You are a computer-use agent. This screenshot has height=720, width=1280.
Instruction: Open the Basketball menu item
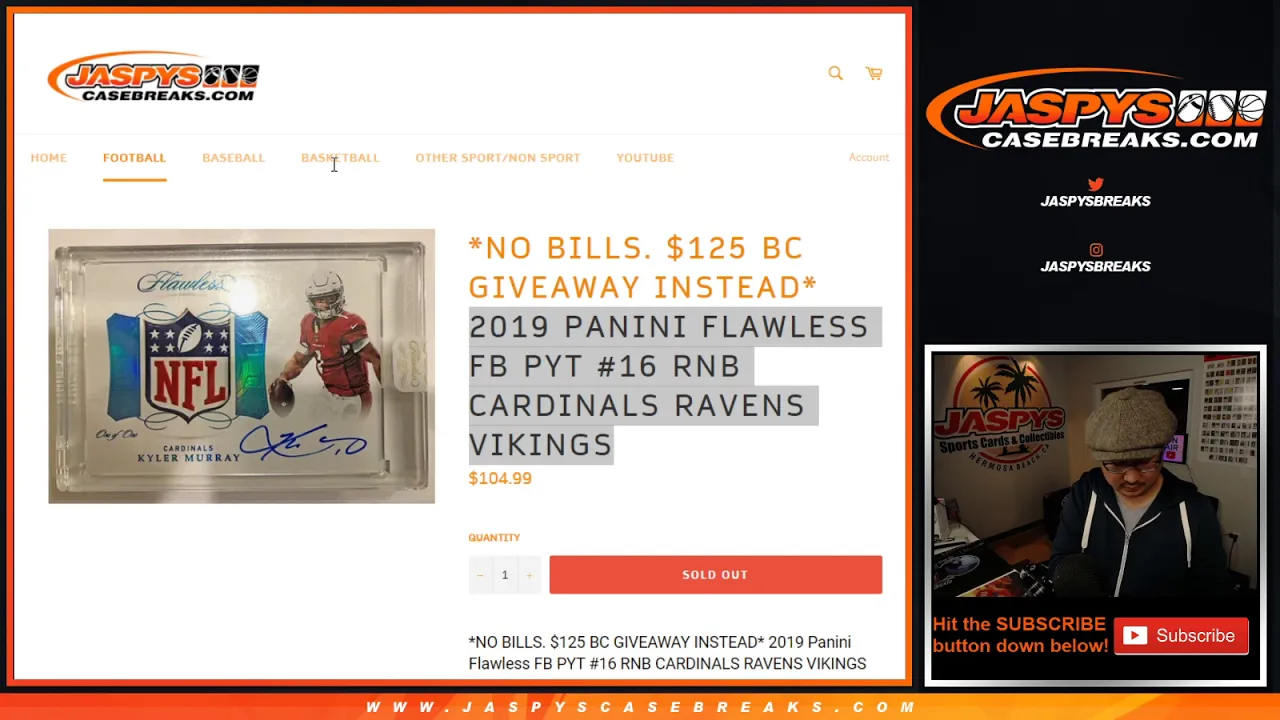[x=340, y=158]
